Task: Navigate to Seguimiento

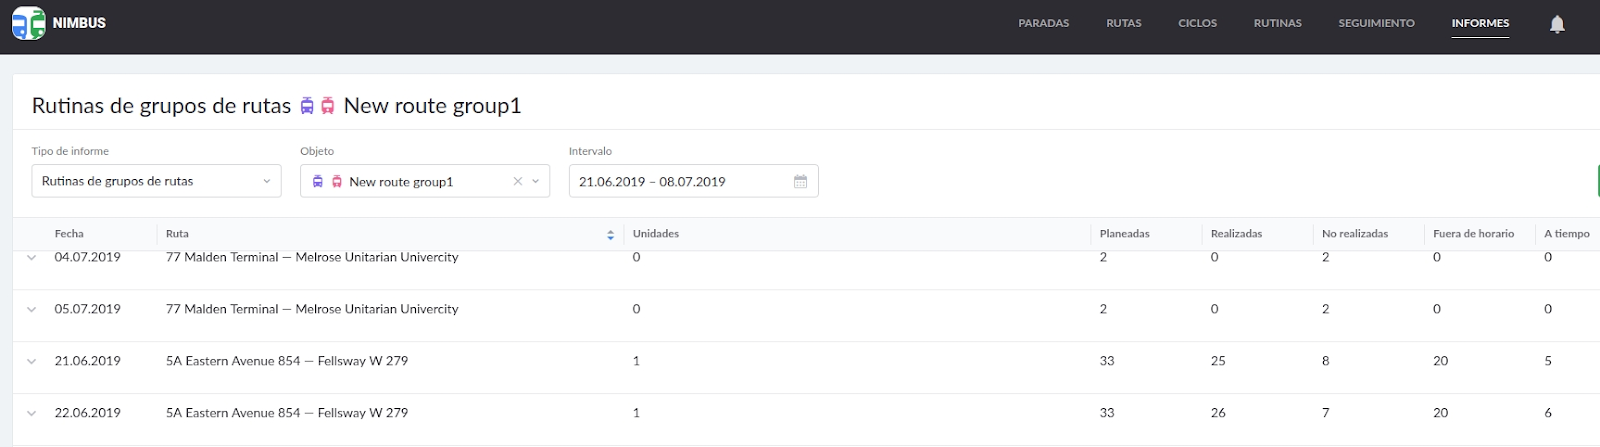Action: tap(1376, 23)
